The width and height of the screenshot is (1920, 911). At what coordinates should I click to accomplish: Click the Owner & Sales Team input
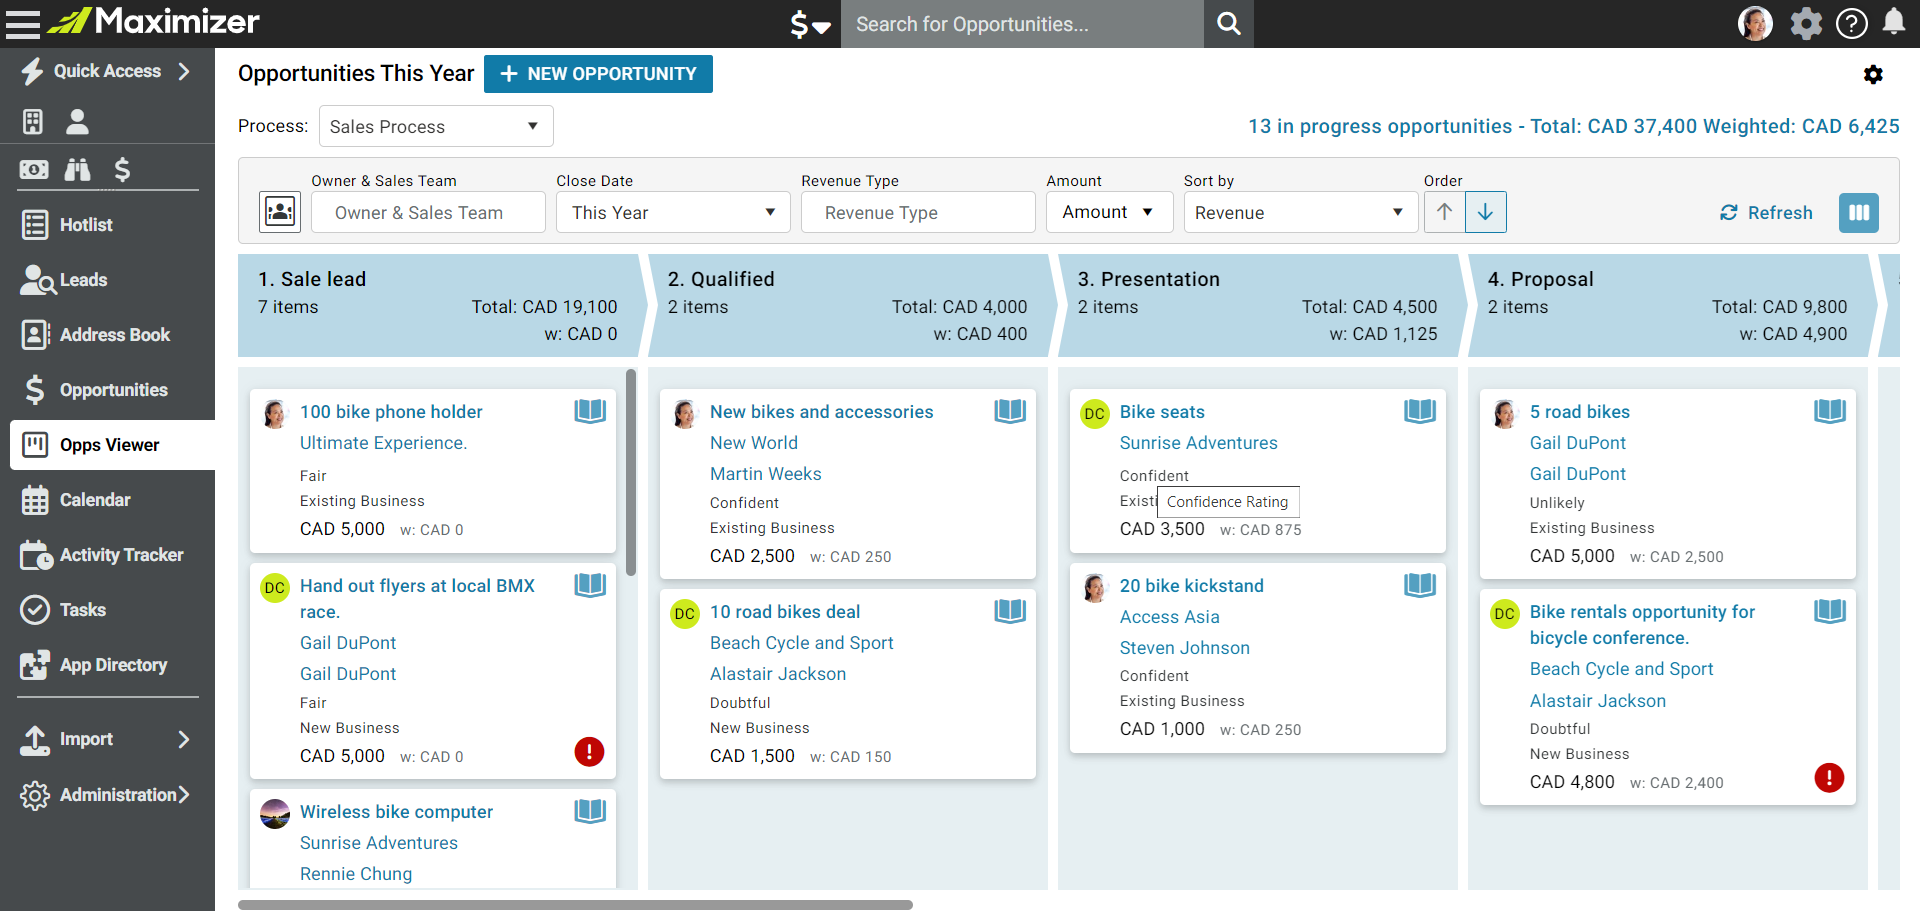point(428,212)
